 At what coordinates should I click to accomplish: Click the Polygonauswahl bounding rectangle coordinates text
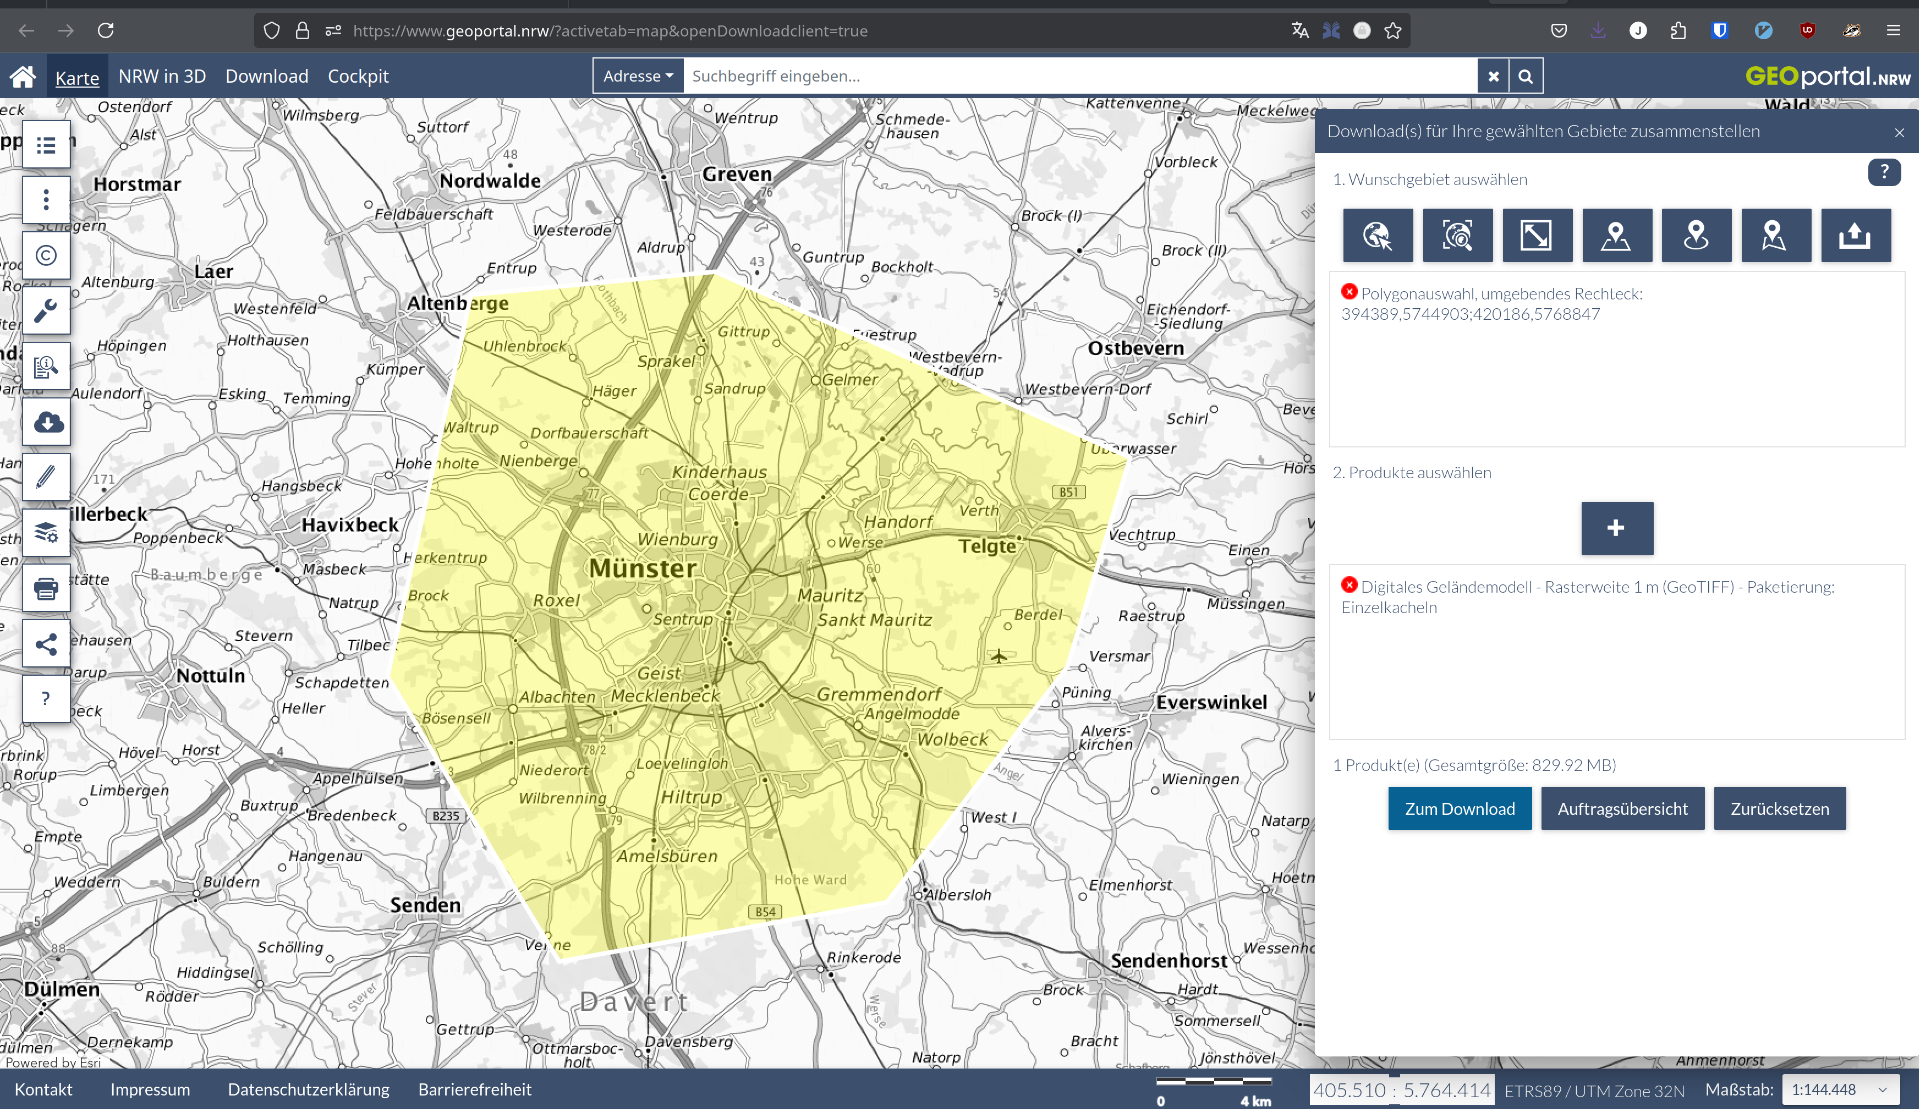[x=1470, y=314]
